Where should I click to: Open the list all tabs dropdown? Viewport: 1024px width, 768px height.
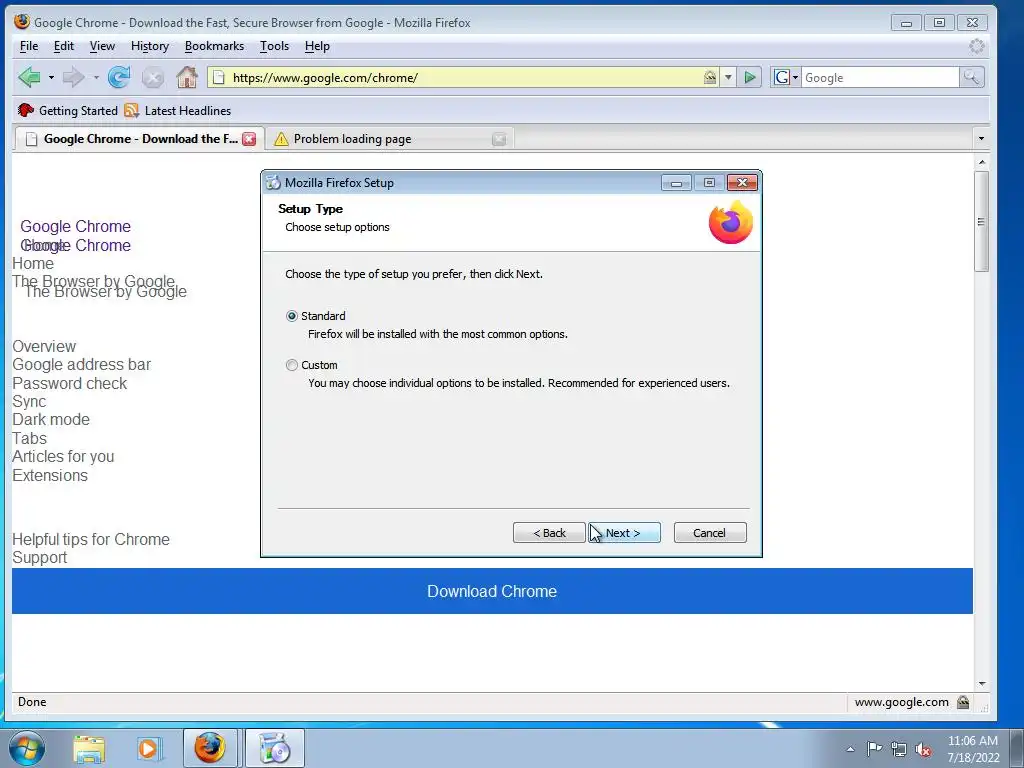pyautogui.click(x=981, y=138)
